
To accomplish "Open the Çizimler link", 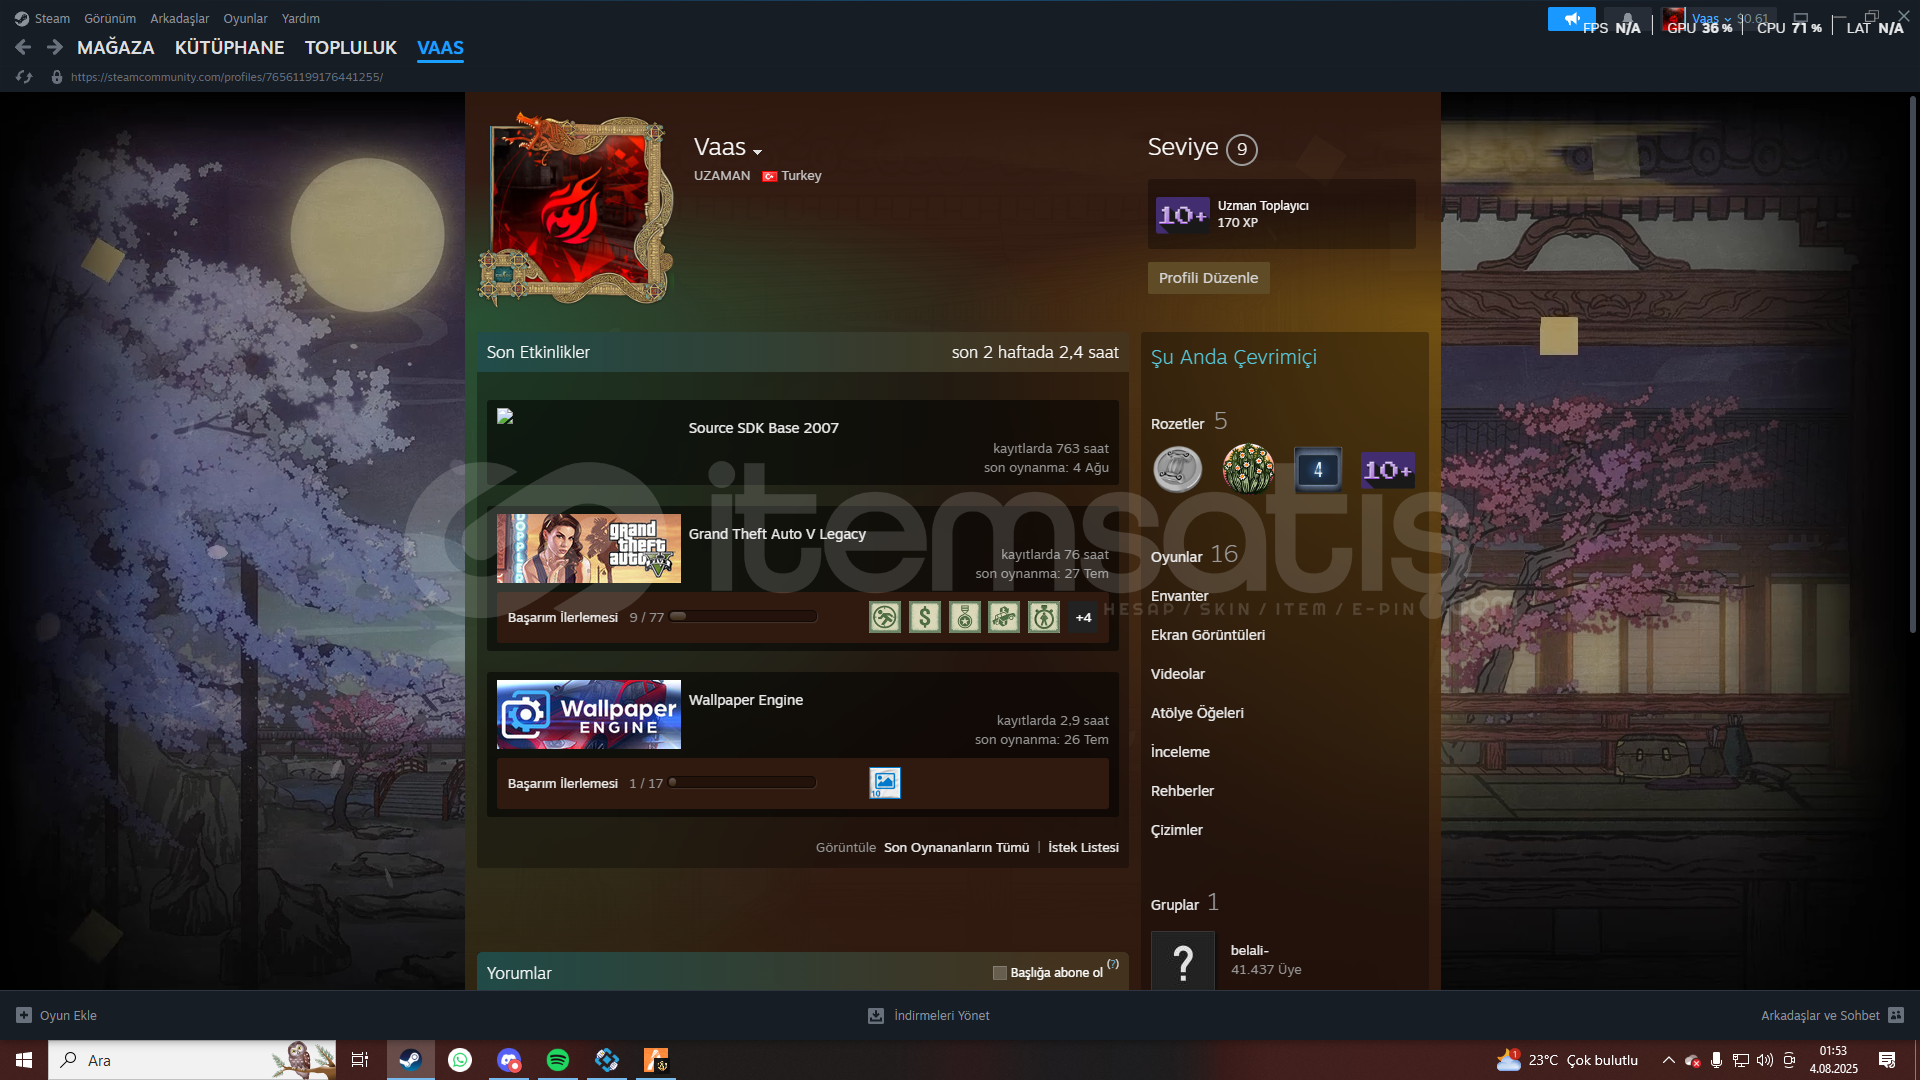I will (x=1177, y=830).
